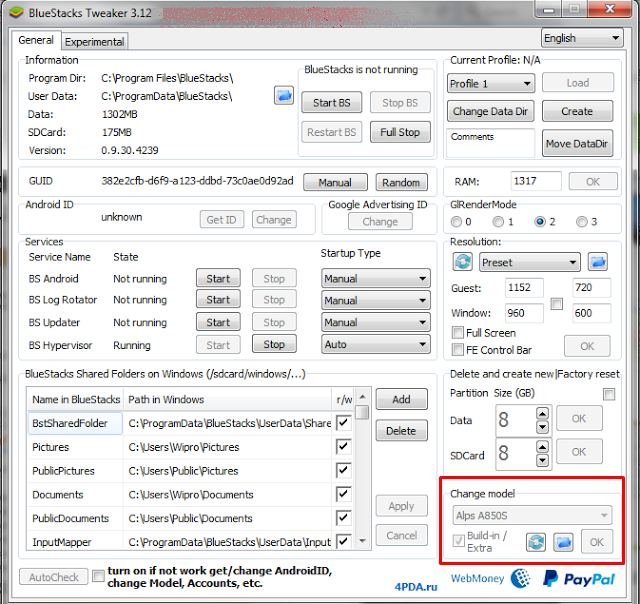The image size is (640, 604).
Task: Toggle r/w checkbox for Documents row
Action: 343,494
